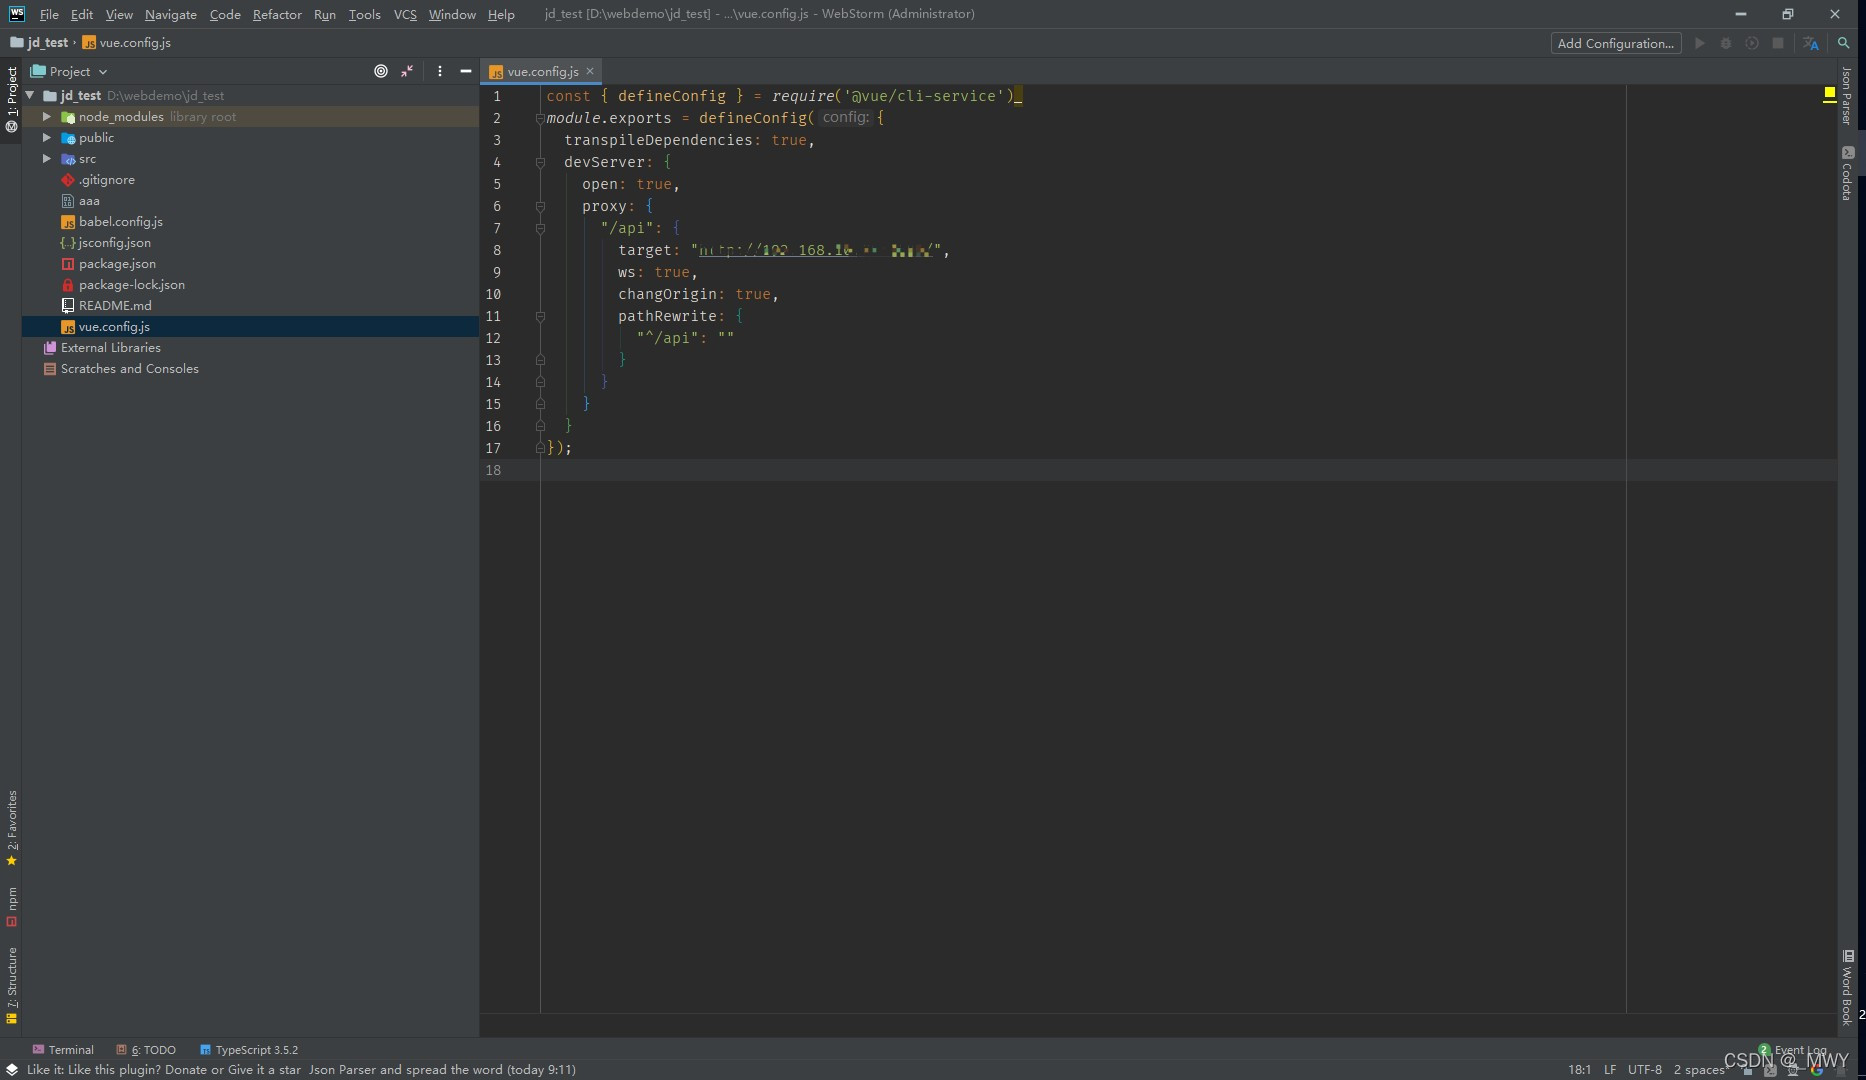Open the VCS menu
The image size is (1866, 1080).
coord(405,14)
